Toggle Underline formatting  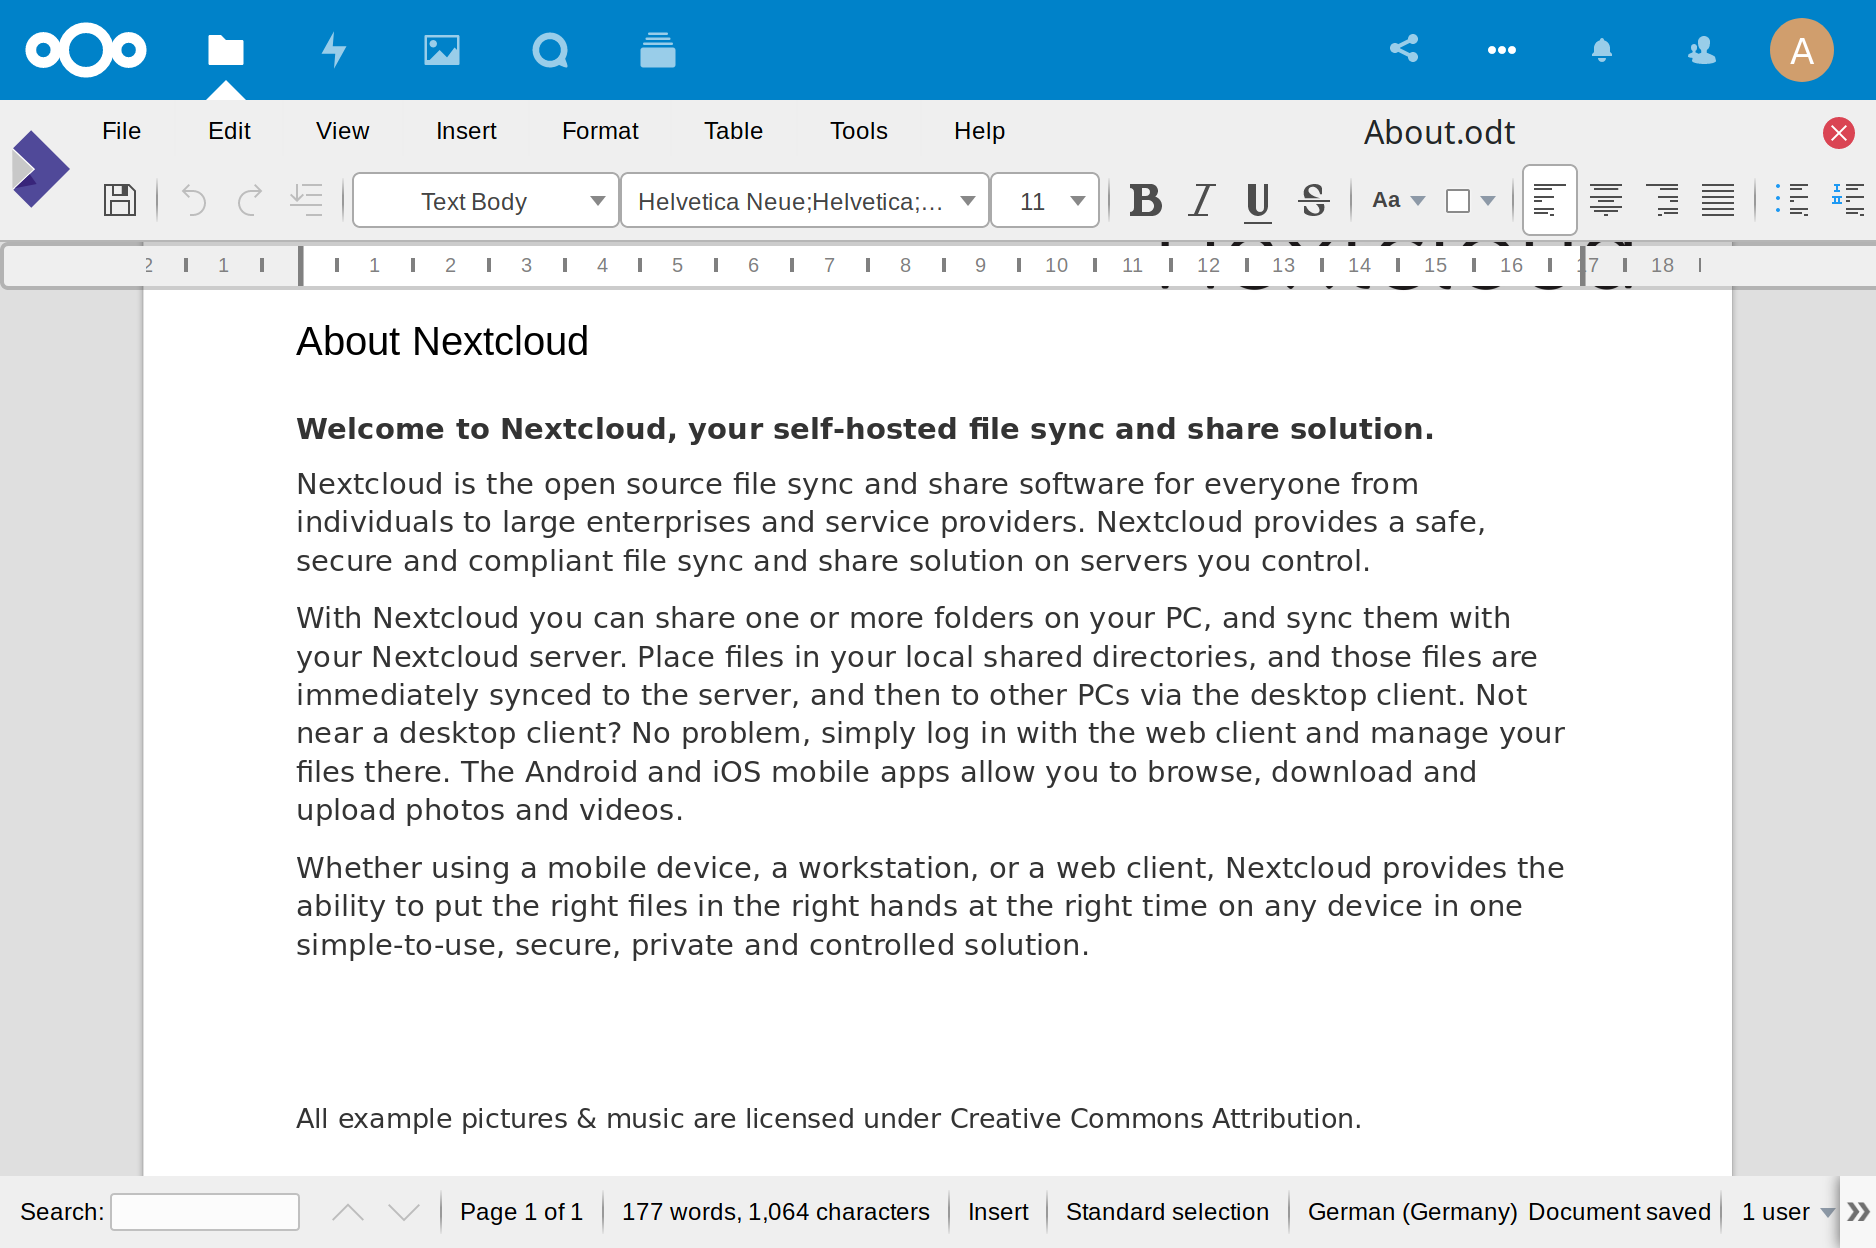[1257, 200]
